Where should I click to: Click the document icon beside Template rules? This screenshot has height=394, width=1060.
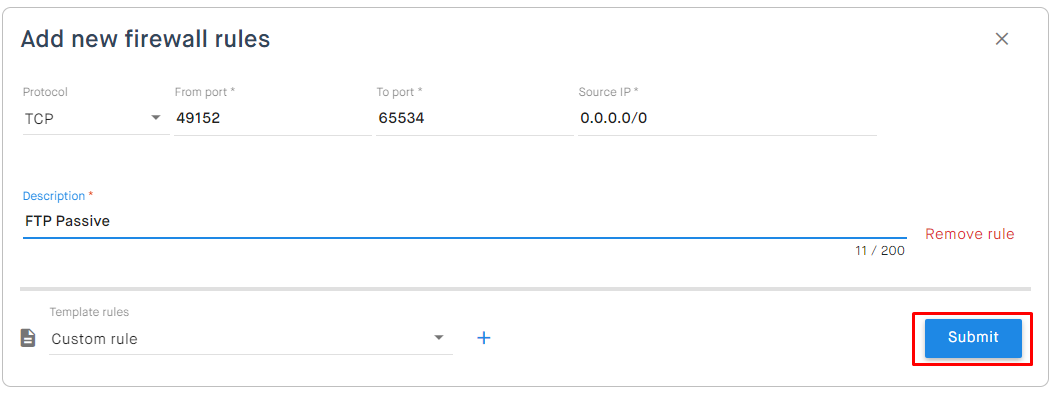(x=28, y=338)
